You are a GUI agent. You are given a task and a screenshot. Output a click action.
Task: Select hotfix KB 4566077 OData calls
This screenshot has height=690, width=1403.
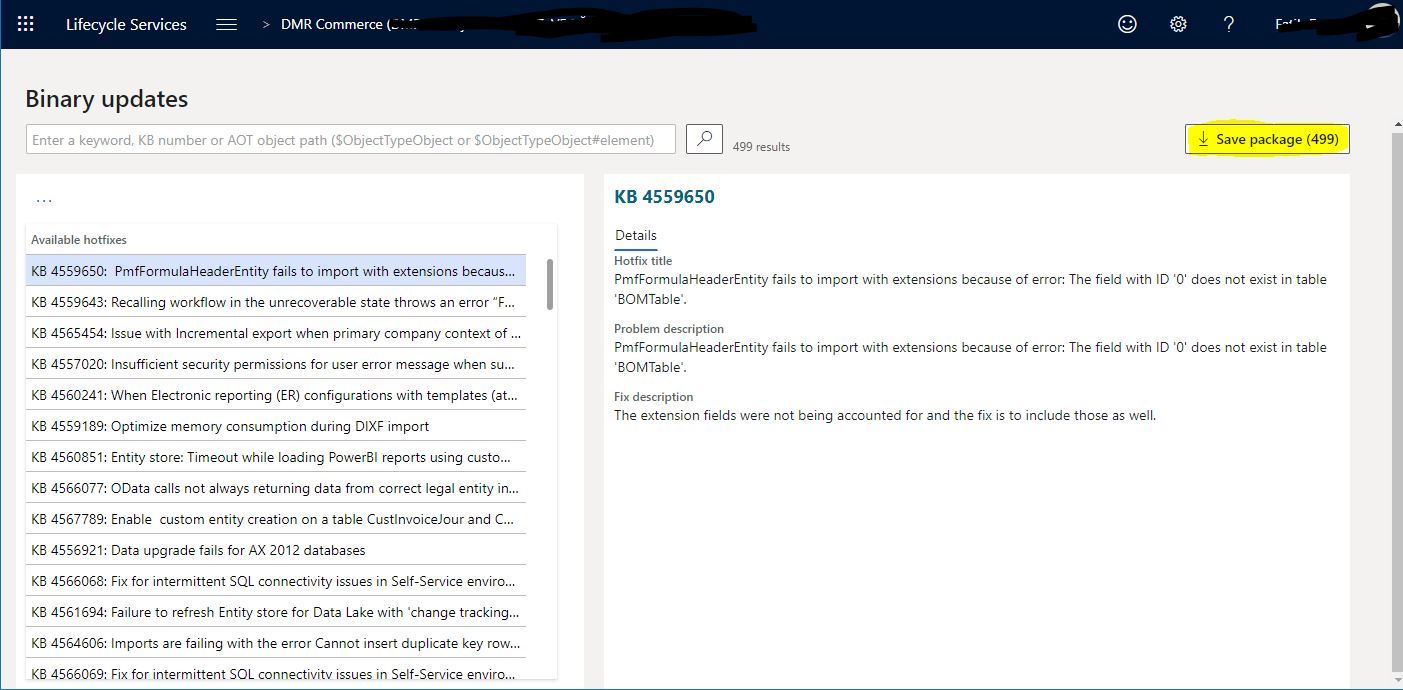(x=276, y=488)
